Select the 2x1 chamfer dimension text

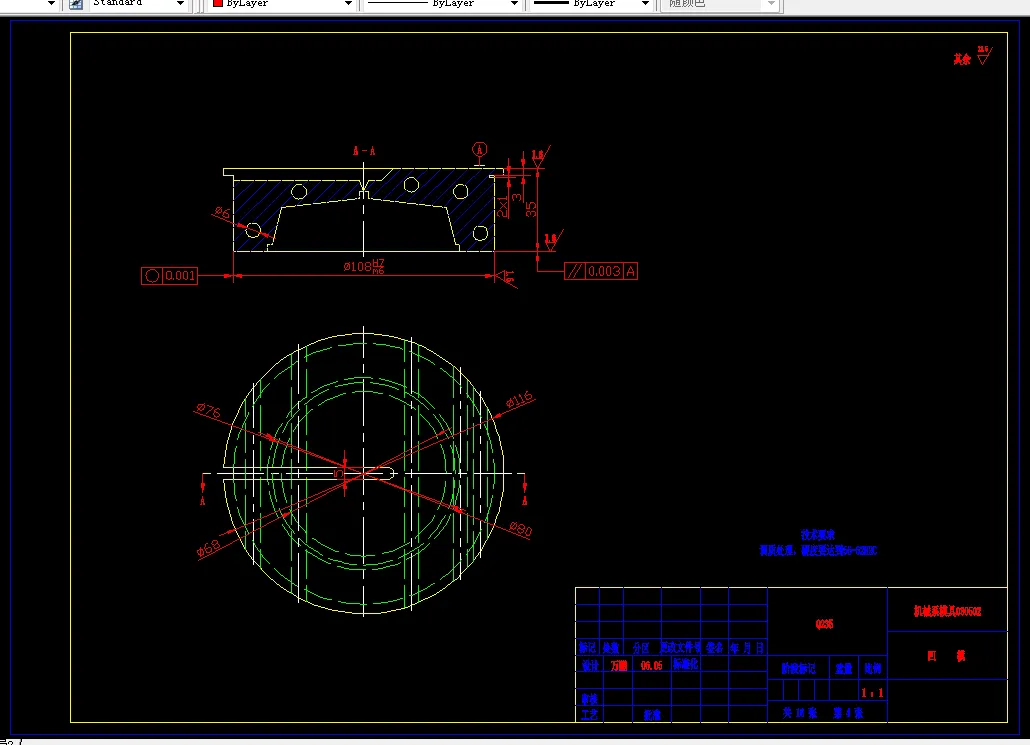(x=503, y=206)
